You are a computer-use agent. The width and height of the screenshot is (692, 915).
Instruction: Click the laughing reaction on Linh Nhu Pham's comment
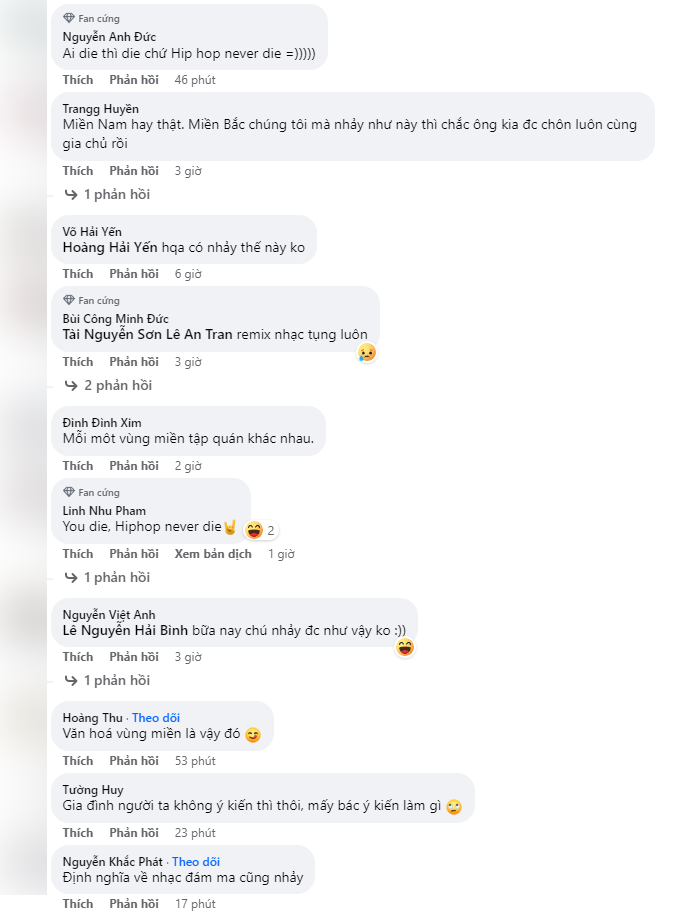[254, 530]
